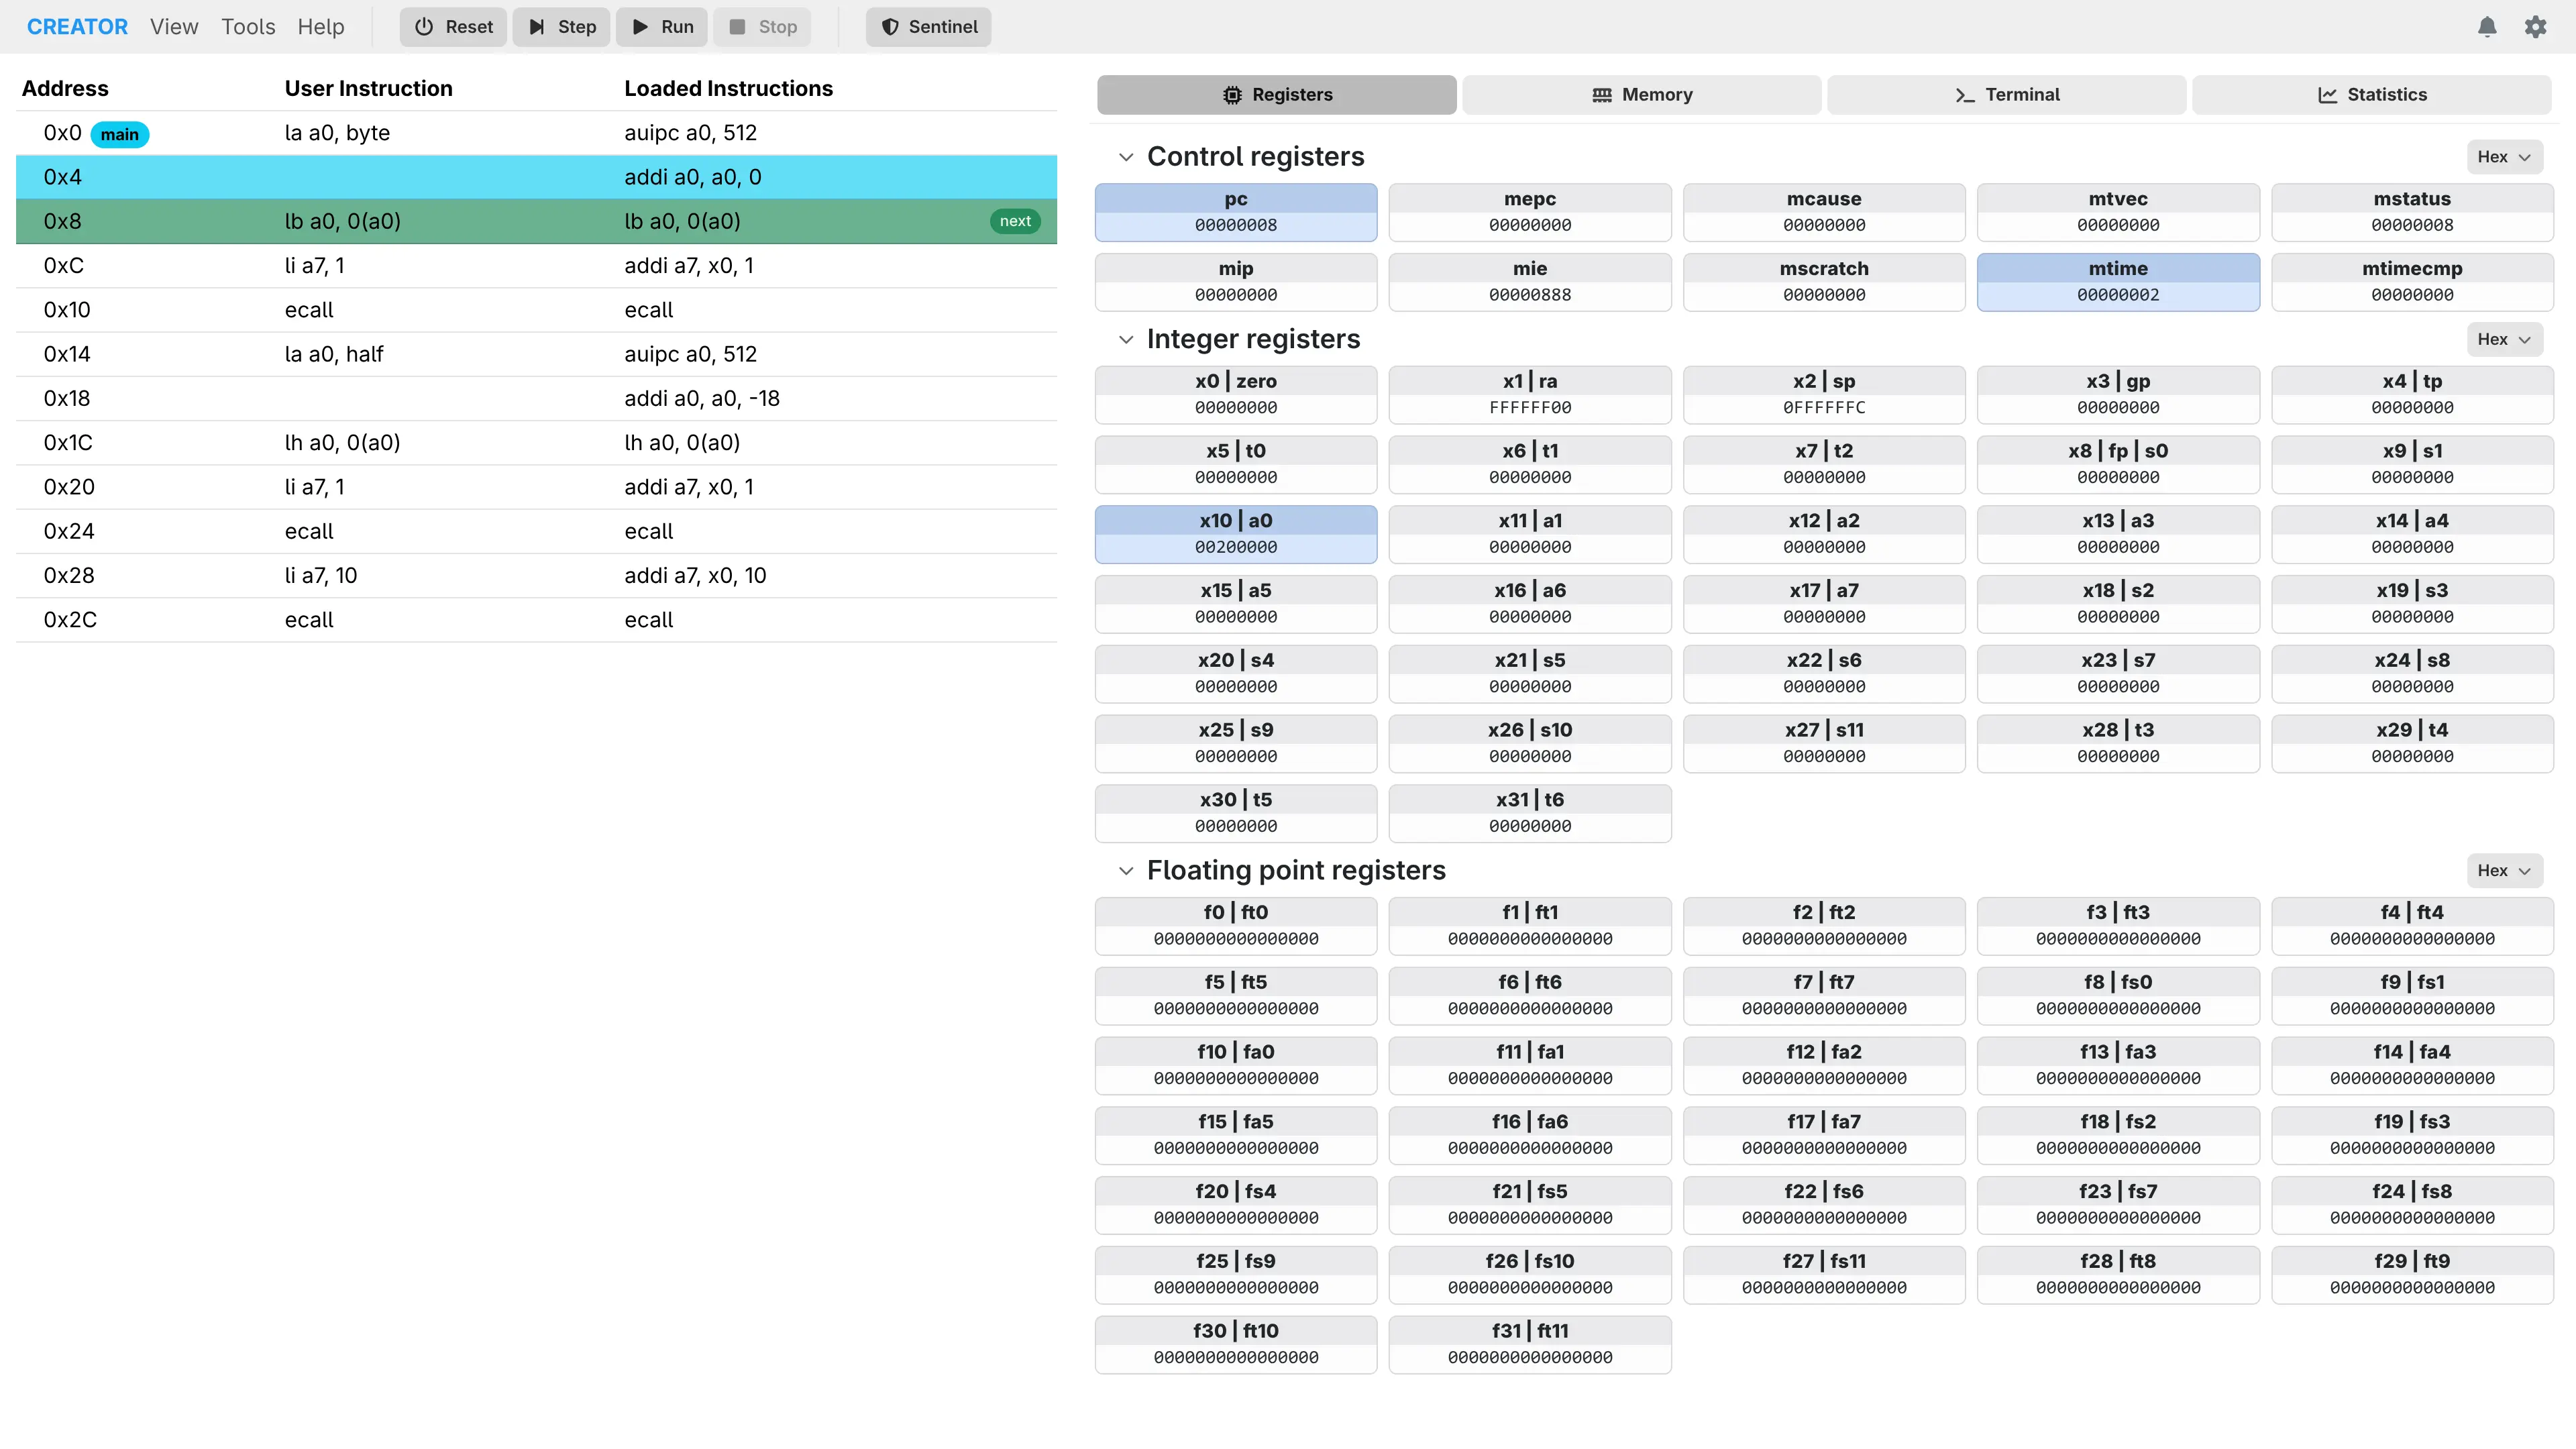Open the View menu
This screenshot has width=2576, height=1449.
tap(174, 27)
